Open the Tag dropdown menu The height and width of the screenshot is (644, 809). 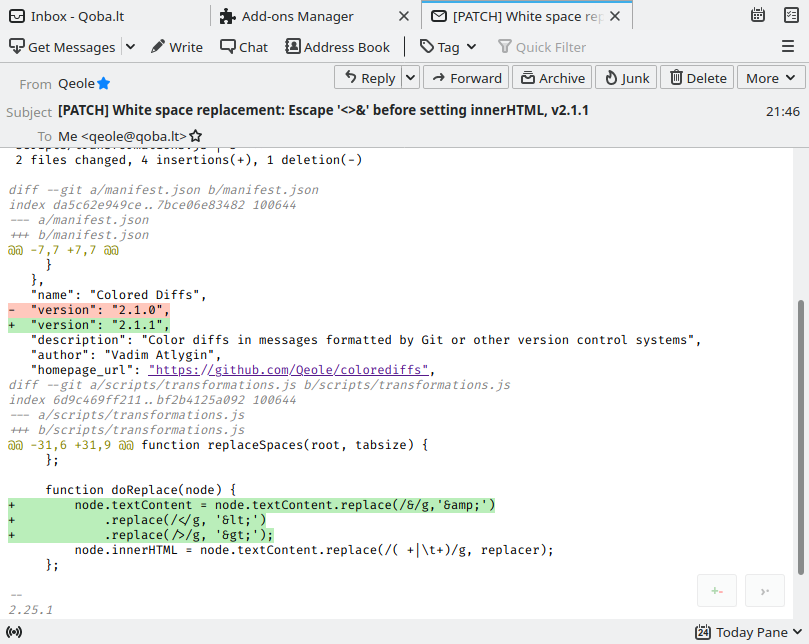447,47
